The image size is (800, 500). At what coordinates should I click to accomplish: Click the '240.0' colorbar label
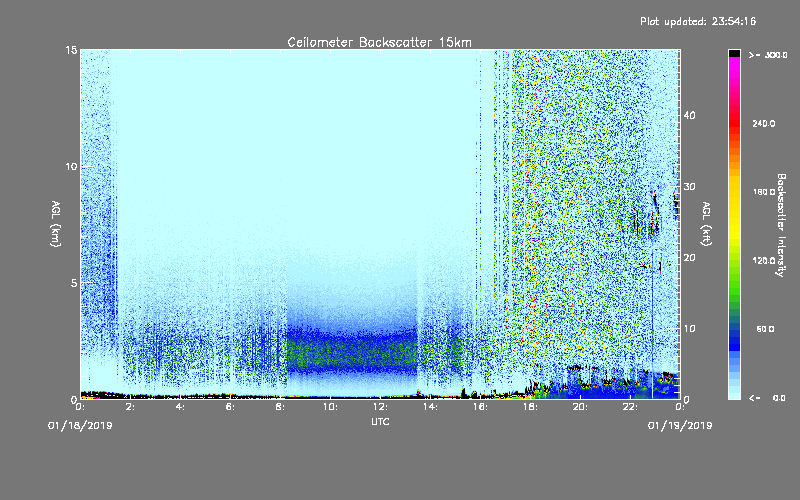point(764,124)
